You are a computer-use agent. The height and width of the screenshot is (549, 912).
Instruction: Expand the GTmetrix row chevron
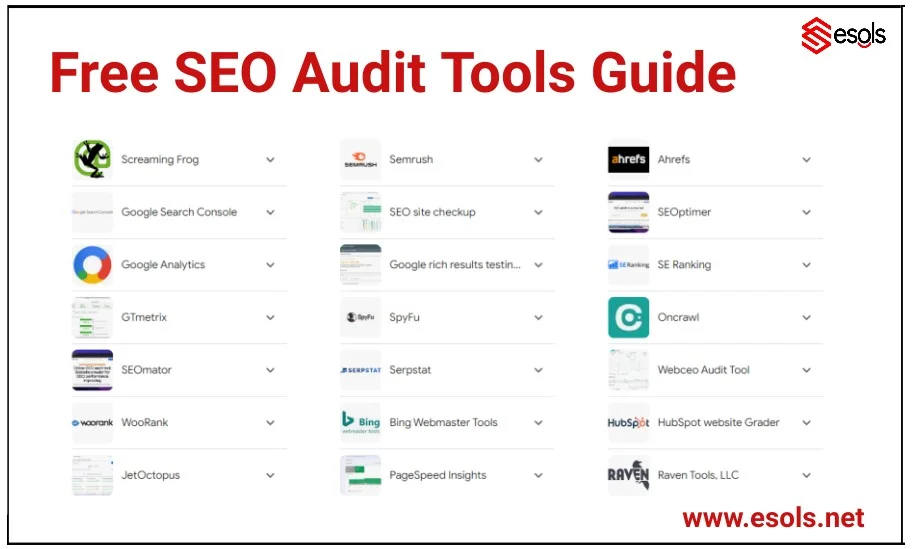pos(270,318)
